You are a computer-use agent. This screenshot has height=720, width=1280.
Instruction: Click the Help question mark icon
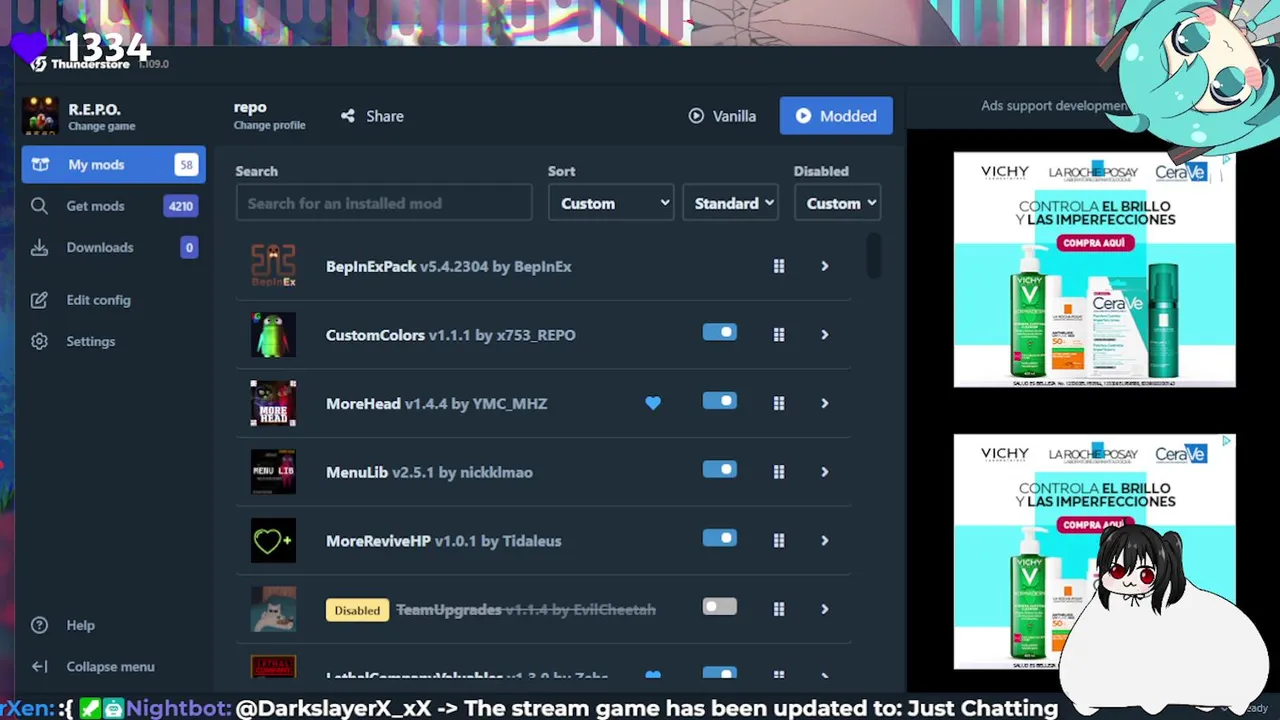pos(39,625)
